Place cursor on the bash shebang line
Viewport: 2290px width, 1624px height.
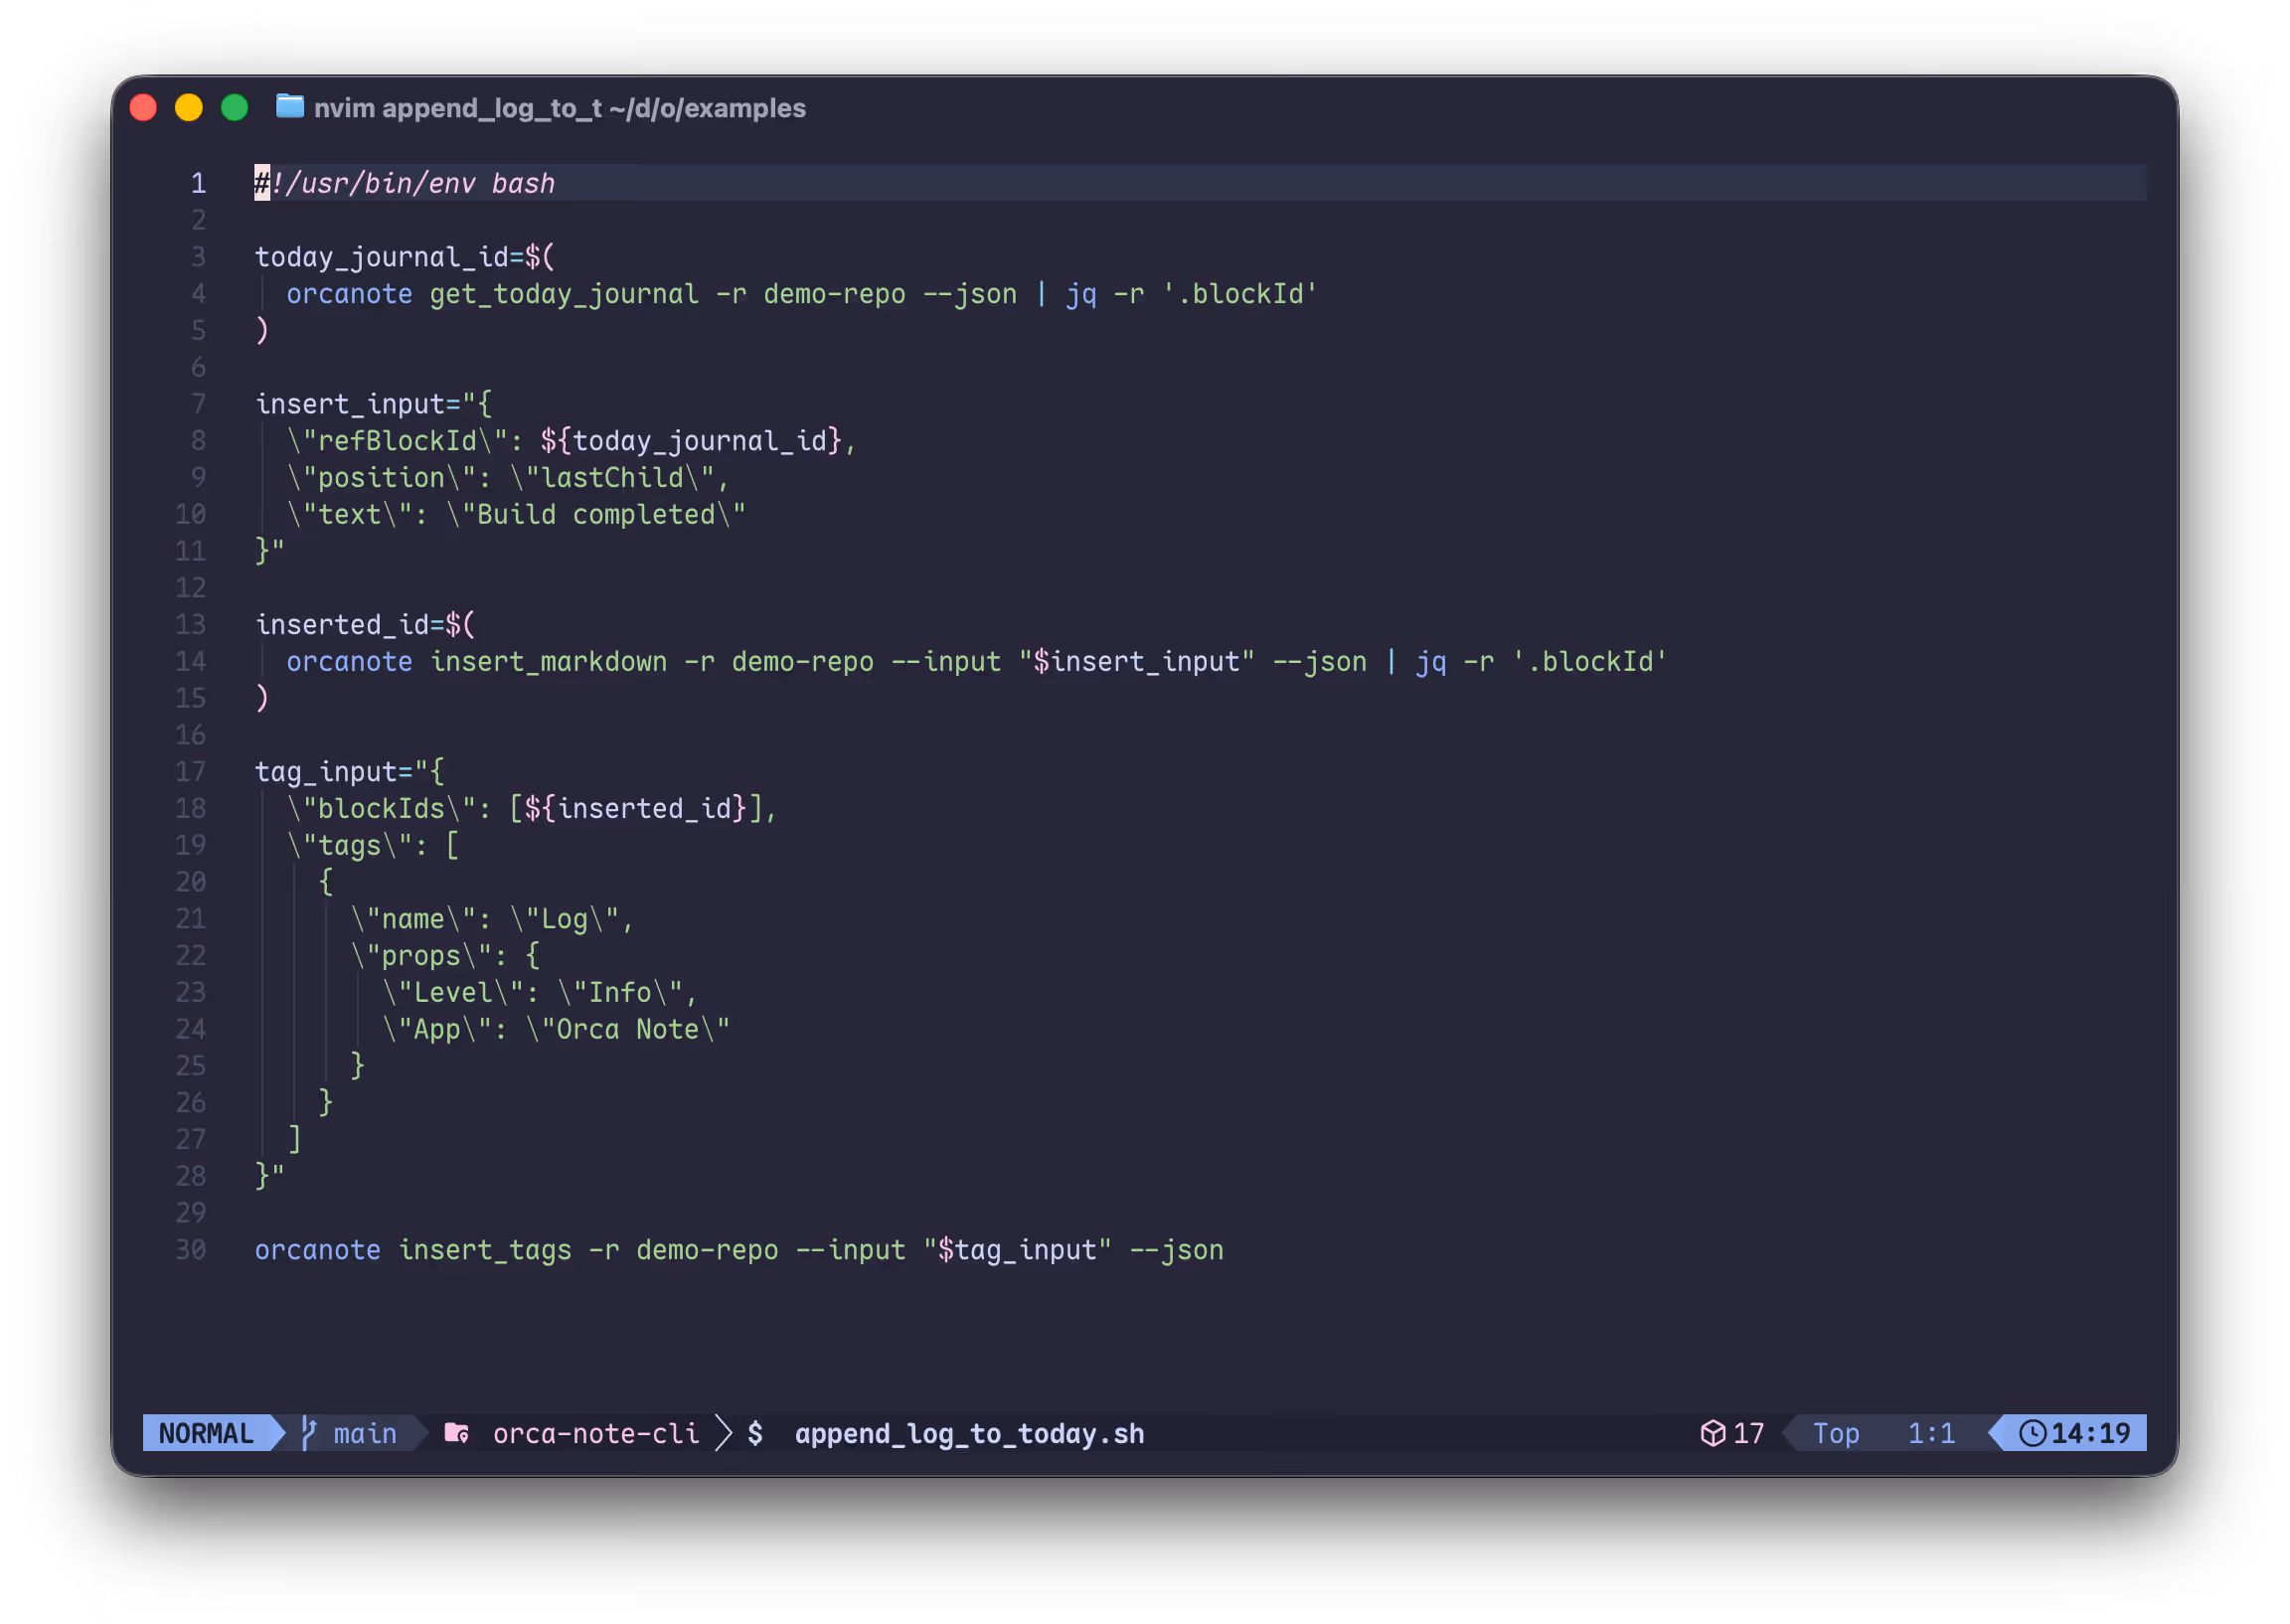405,183
